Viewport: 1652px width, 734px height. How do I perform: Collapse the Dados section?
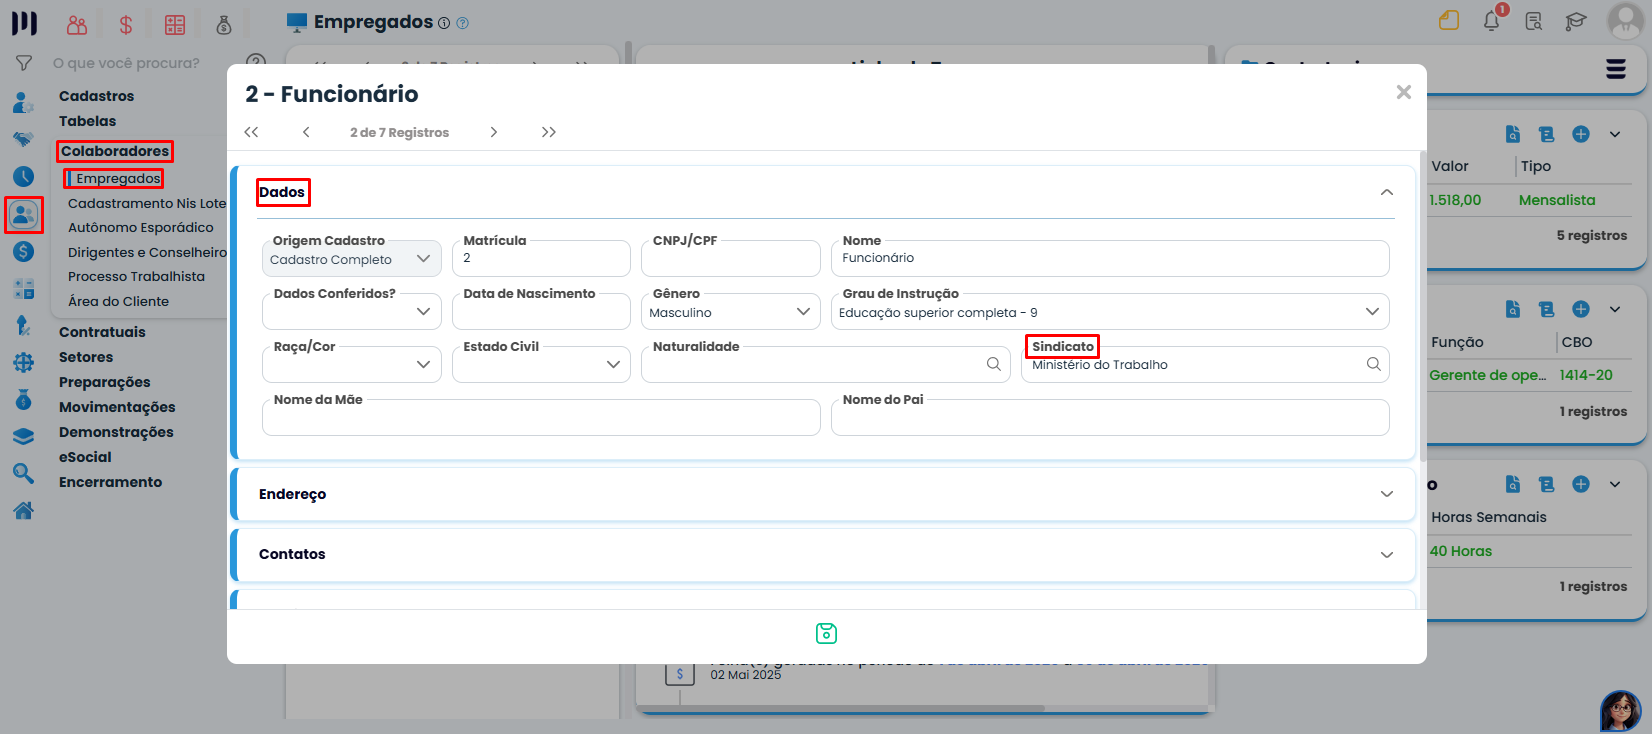pos(1386,192)
